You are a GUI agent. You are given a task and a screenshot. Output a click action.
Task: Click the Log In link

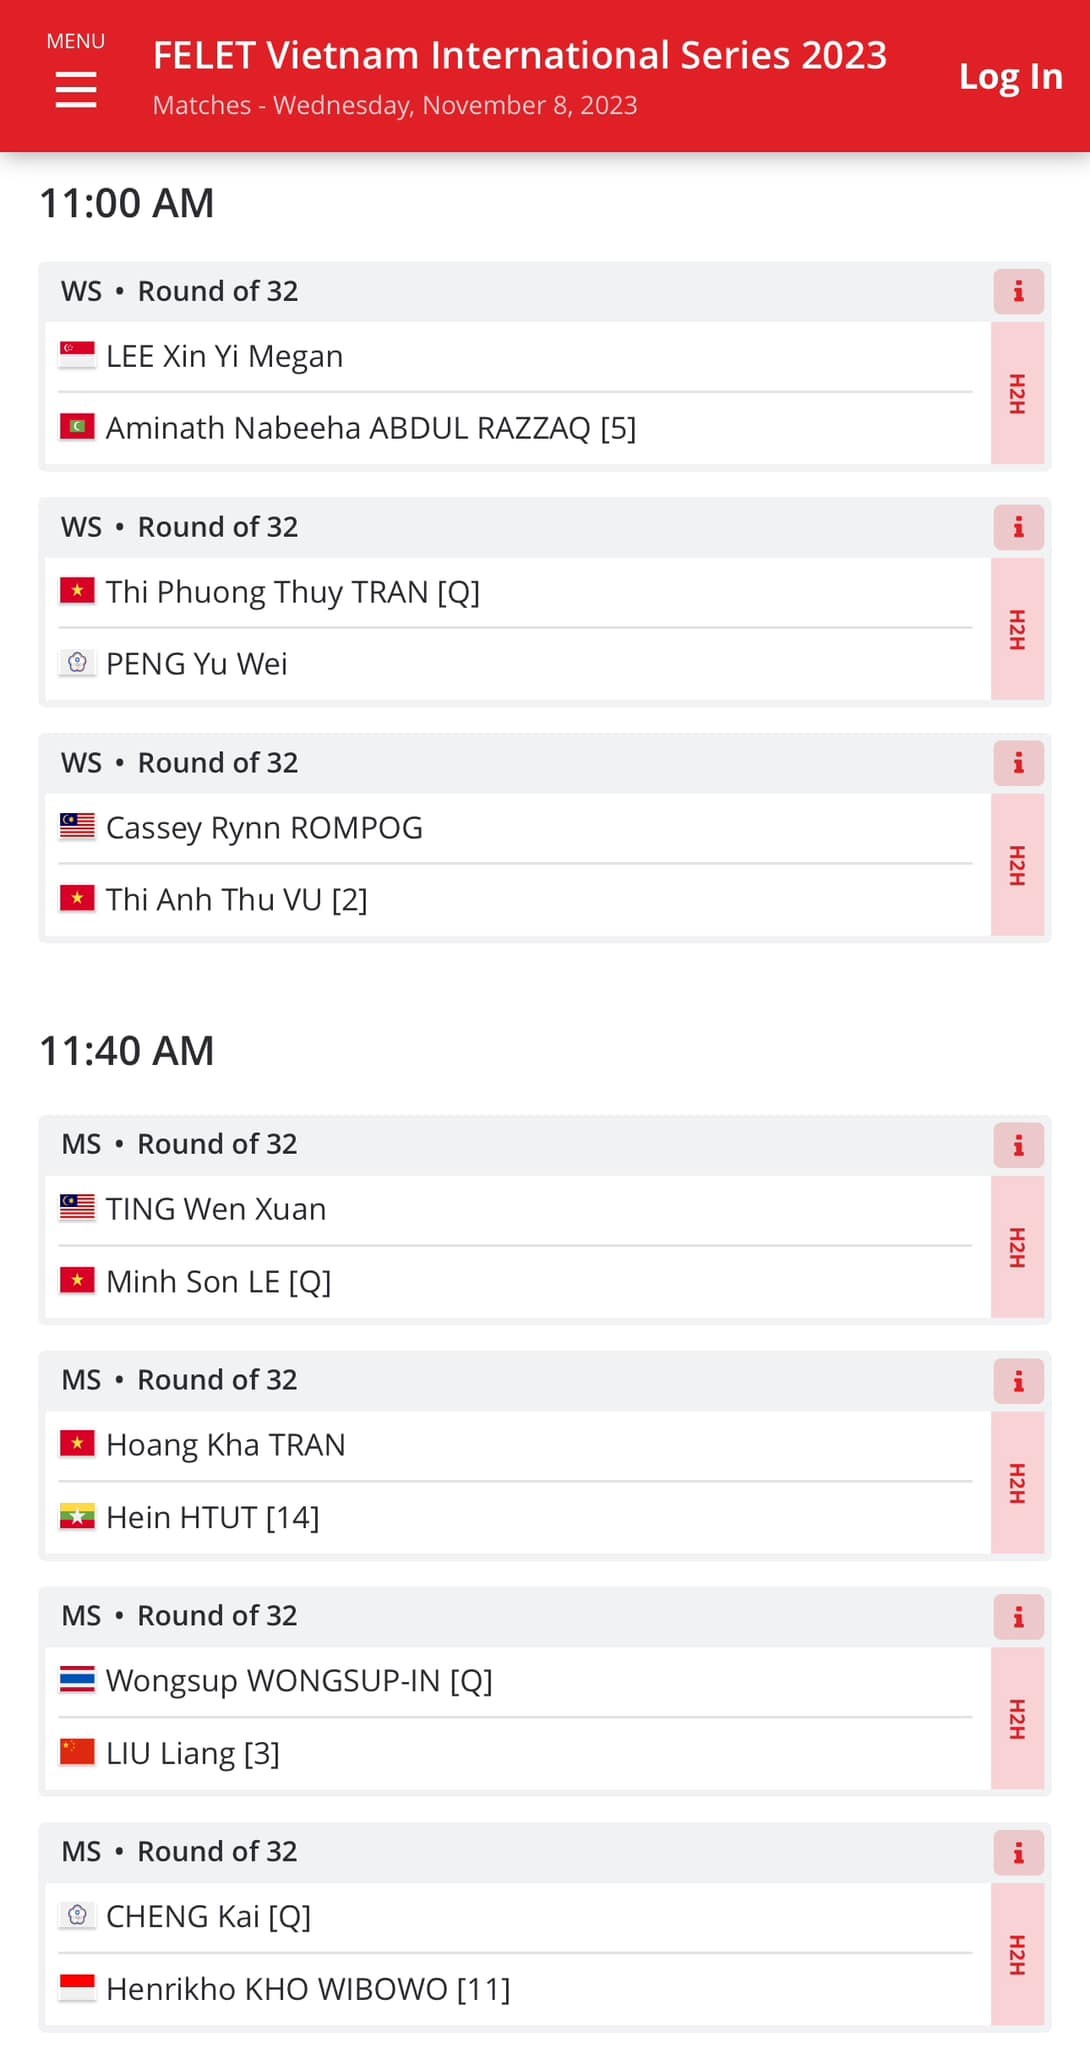click(x=1010, y=76)
